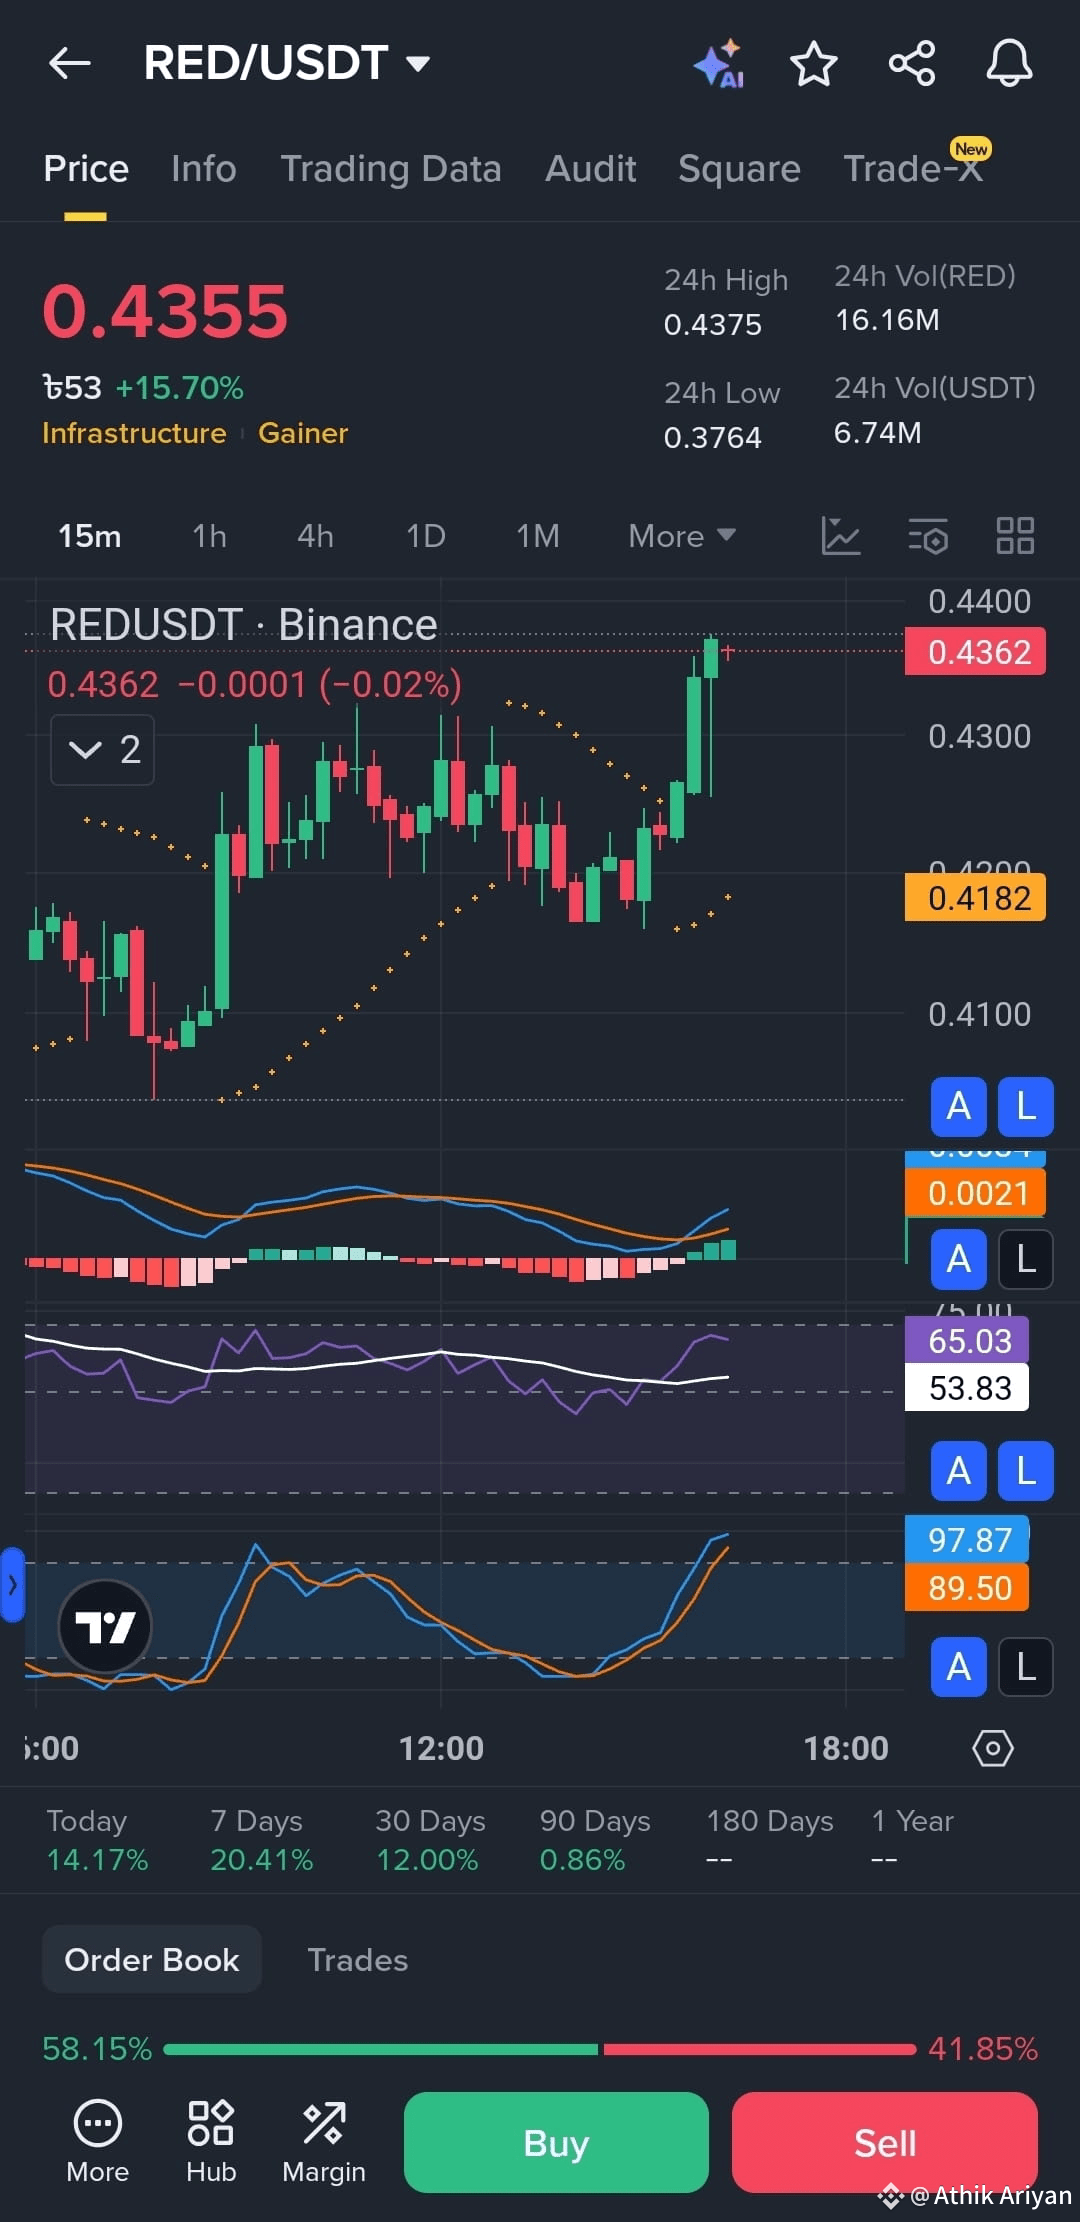Open the More menu at bottom
The width and height of the screenshot is (1080, 2222).
click(98, 2141)
